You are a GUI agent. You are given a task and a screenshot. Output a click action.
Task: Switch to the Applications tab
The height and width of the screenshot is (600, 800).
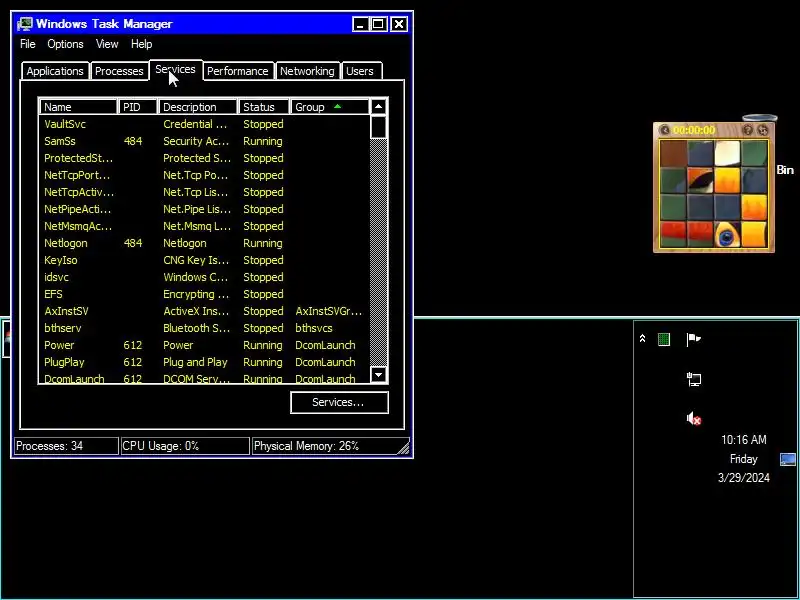click(55, 71)
